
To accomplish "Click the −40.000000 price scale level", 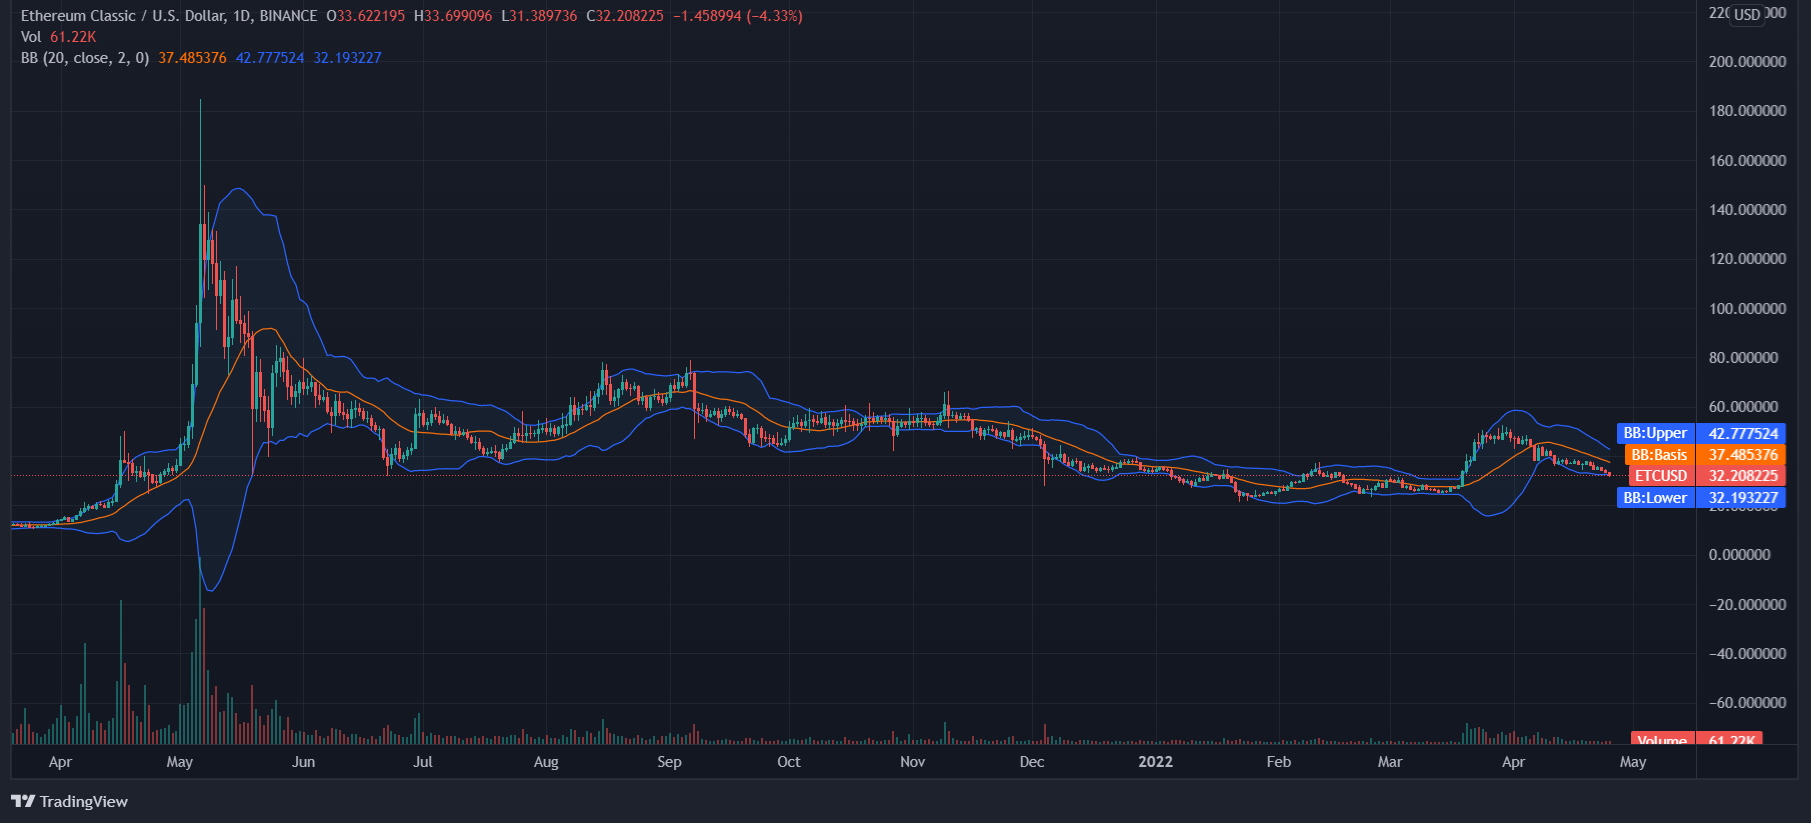I will (x=1747, y=654).
